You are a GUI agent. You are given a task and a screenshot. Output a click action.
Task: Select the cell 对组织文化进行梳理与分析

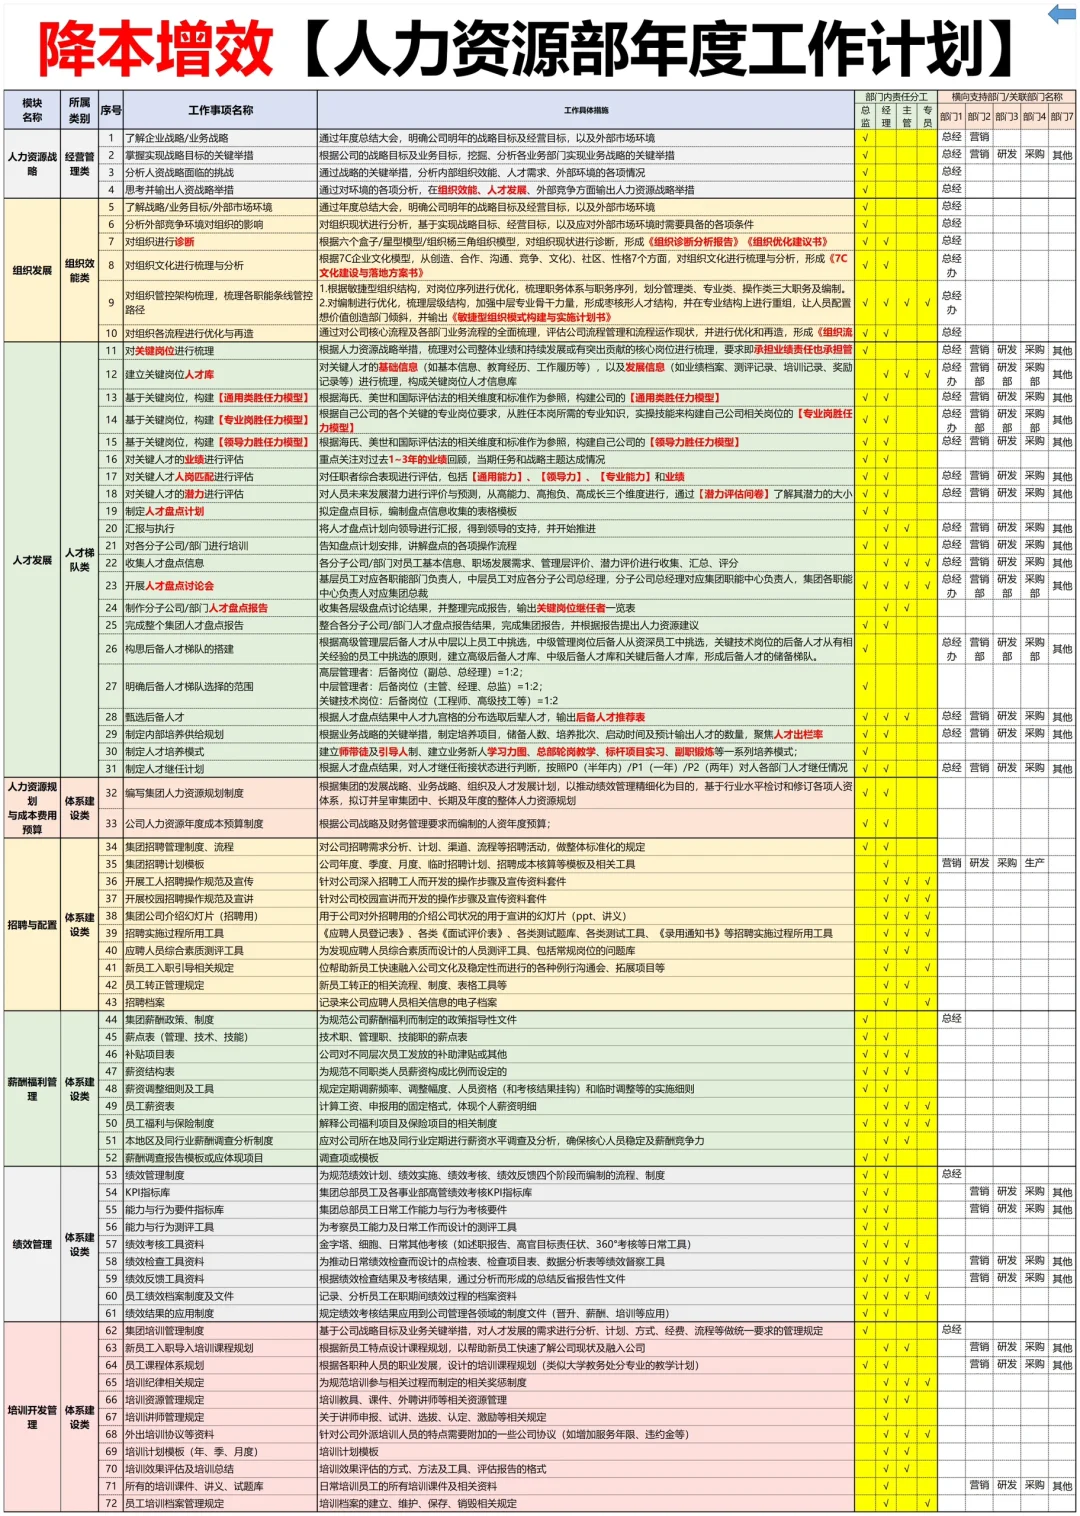click(x=220, y=265)
